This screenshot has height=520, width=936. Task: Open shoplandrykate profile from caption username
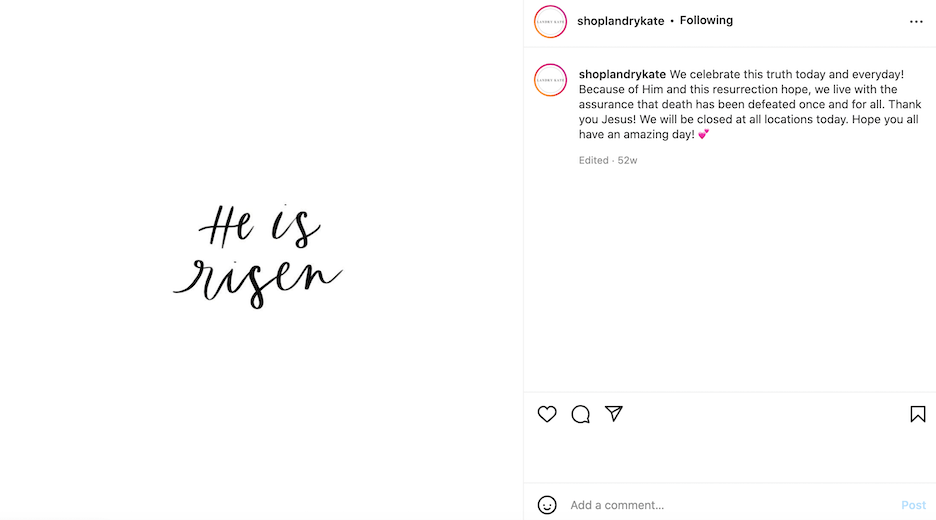pyautogui.click(x=622, y=74)
